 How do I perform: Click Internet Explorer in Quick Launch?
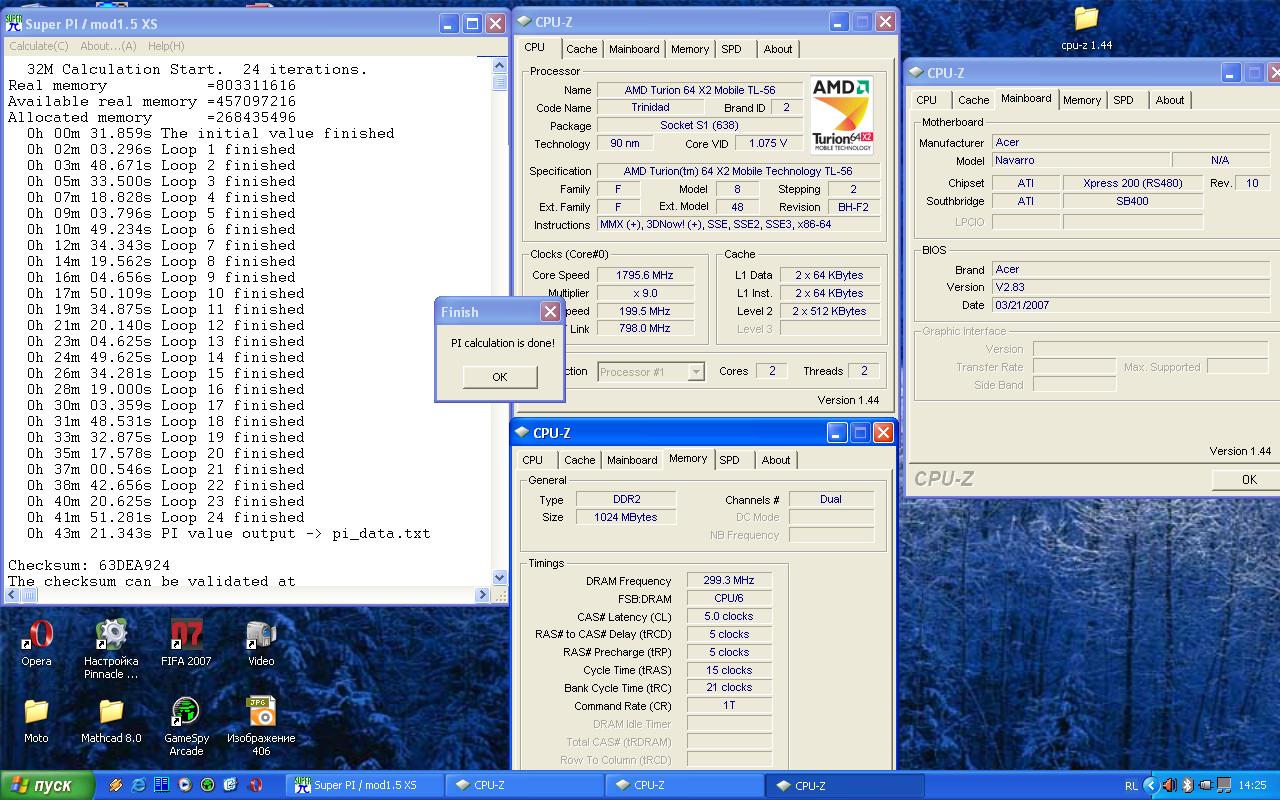tap(138, 785)
